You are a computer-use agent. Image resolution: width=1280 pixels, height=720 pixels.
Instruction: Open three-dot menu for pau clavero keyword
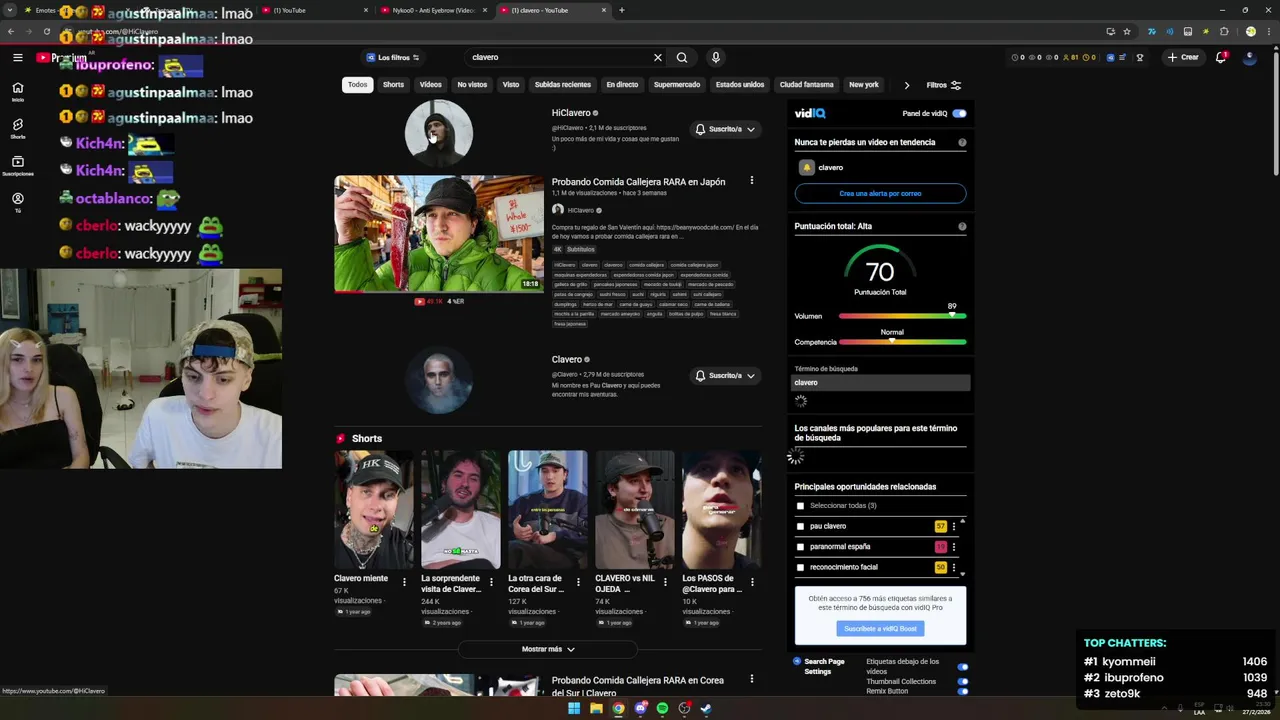pyautogui.click(x=953, y=526)
